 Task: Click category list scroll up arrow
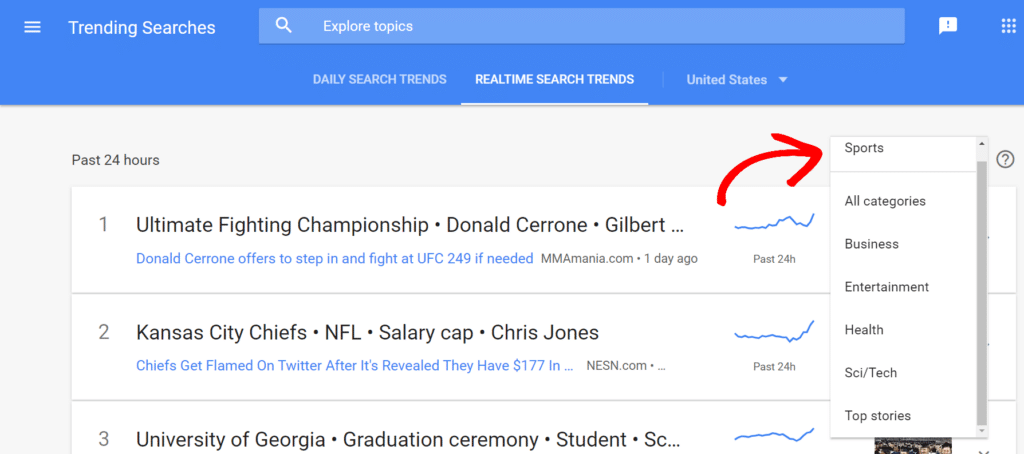982,142
